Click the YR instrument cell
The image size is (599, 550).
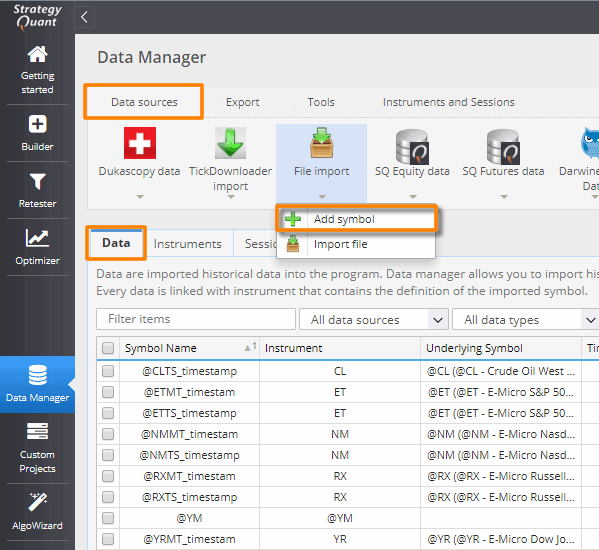click(340, 539)
